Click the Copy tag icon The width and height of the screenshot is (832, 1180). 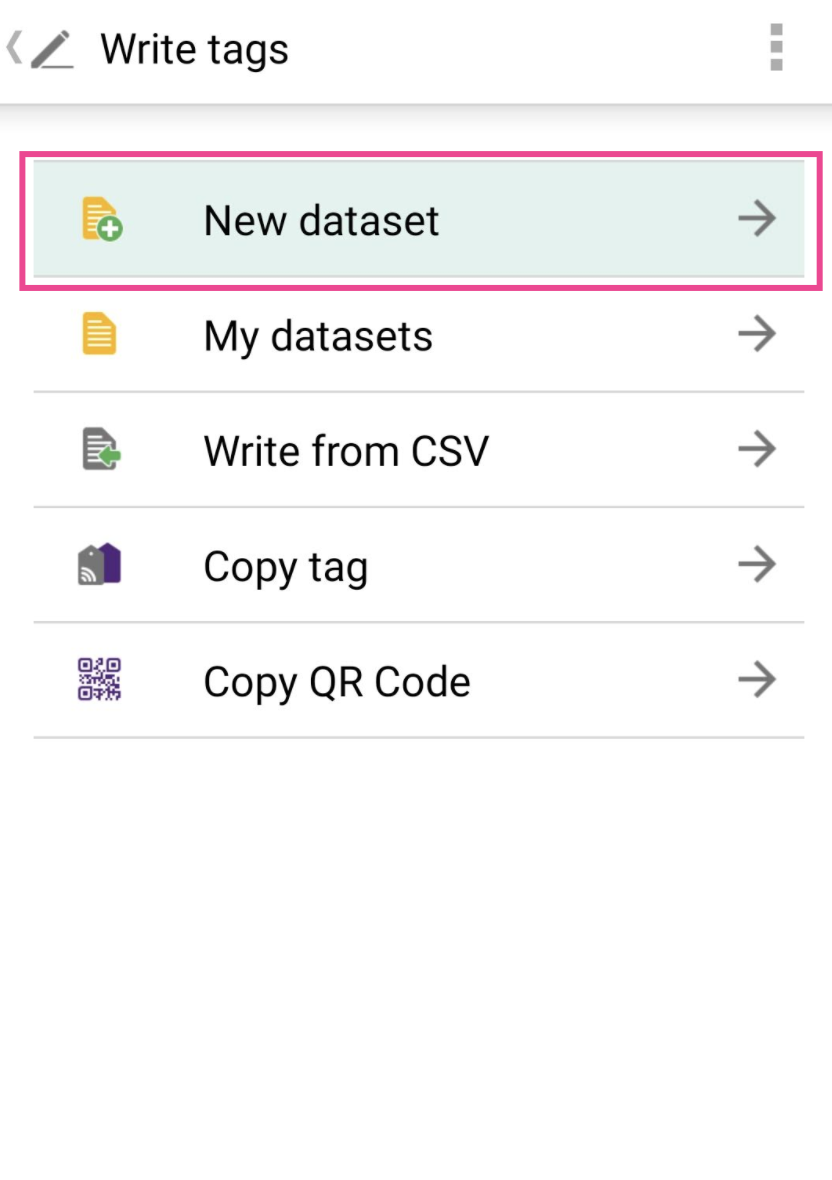point(100,565)
